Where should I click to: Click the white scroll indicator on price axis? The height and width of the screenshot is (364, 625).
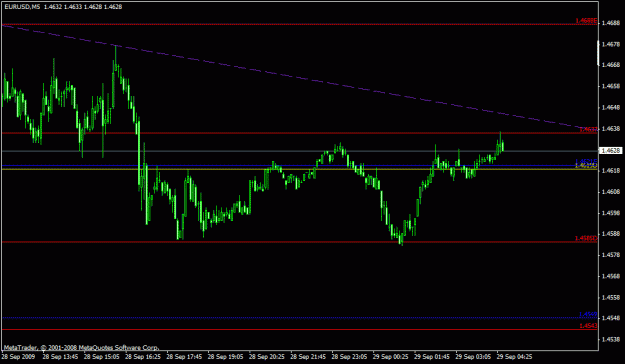pos(597,52)
